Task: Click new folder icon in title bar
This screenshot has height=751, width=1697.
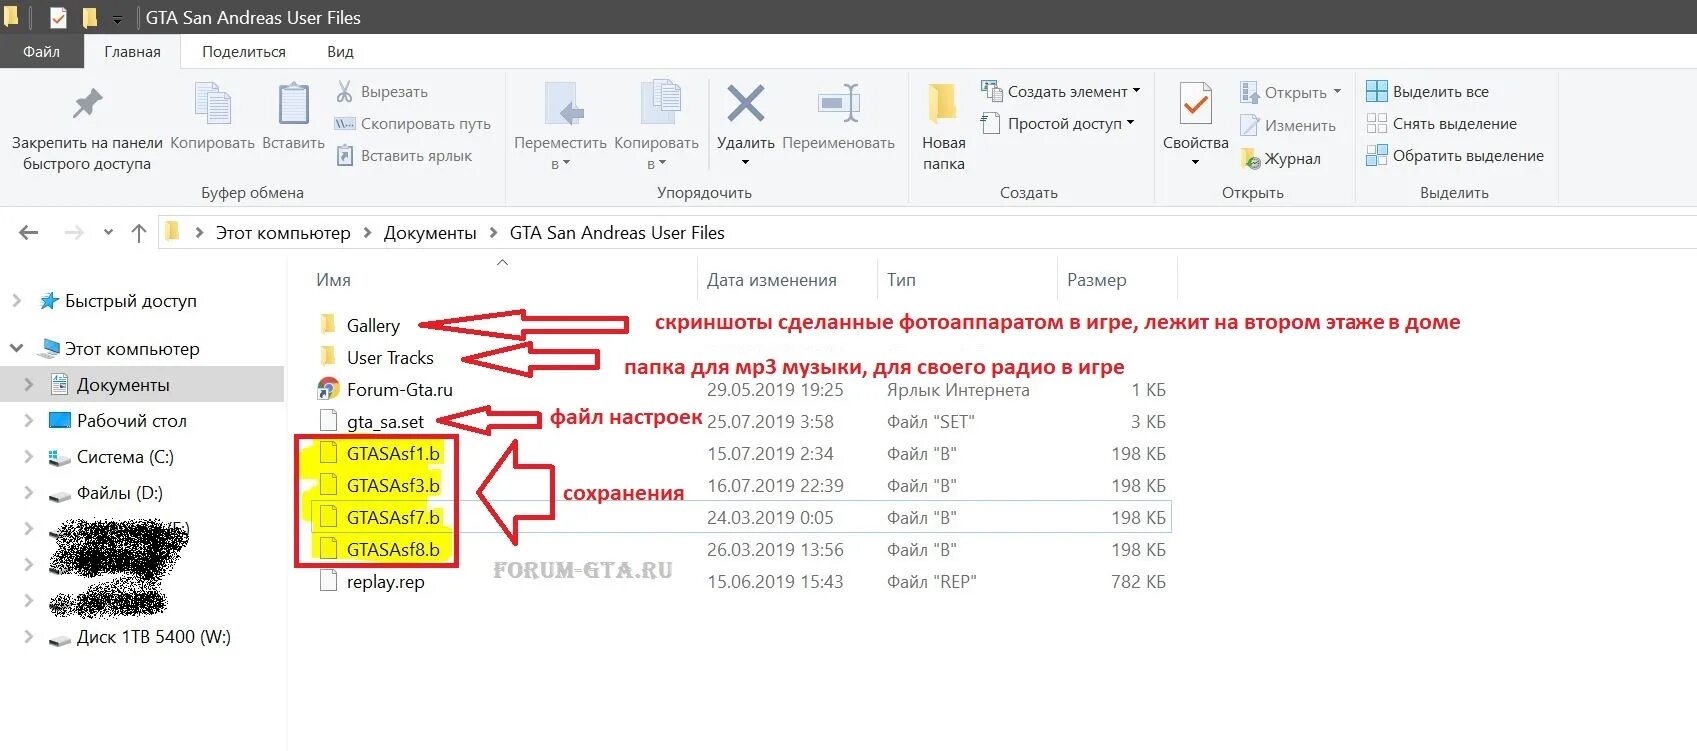Action: tap(90, 17)
